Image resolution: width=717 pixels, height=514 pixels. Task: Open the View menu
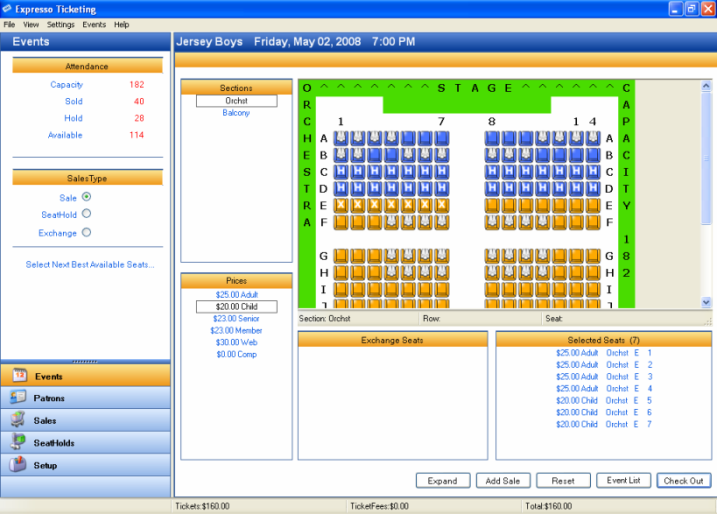pos(31,25)
